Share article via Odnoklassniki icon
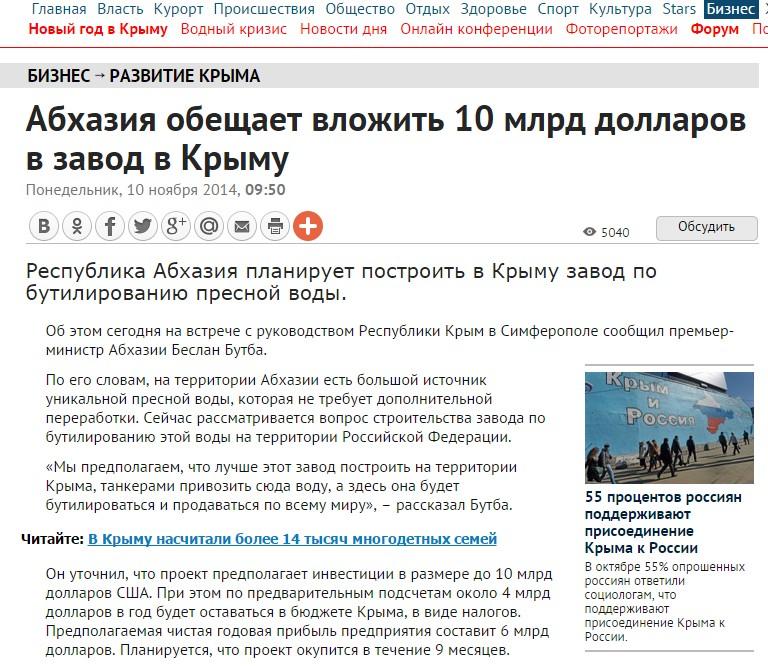 [x=77, y=226]
